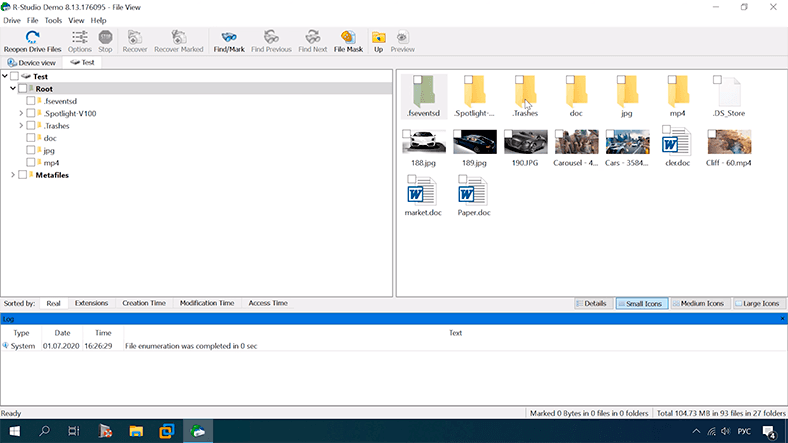This screenshot has height=443, width=788.
Task: Tick the checkbox next to doc folder in tree
Action: 32,138
